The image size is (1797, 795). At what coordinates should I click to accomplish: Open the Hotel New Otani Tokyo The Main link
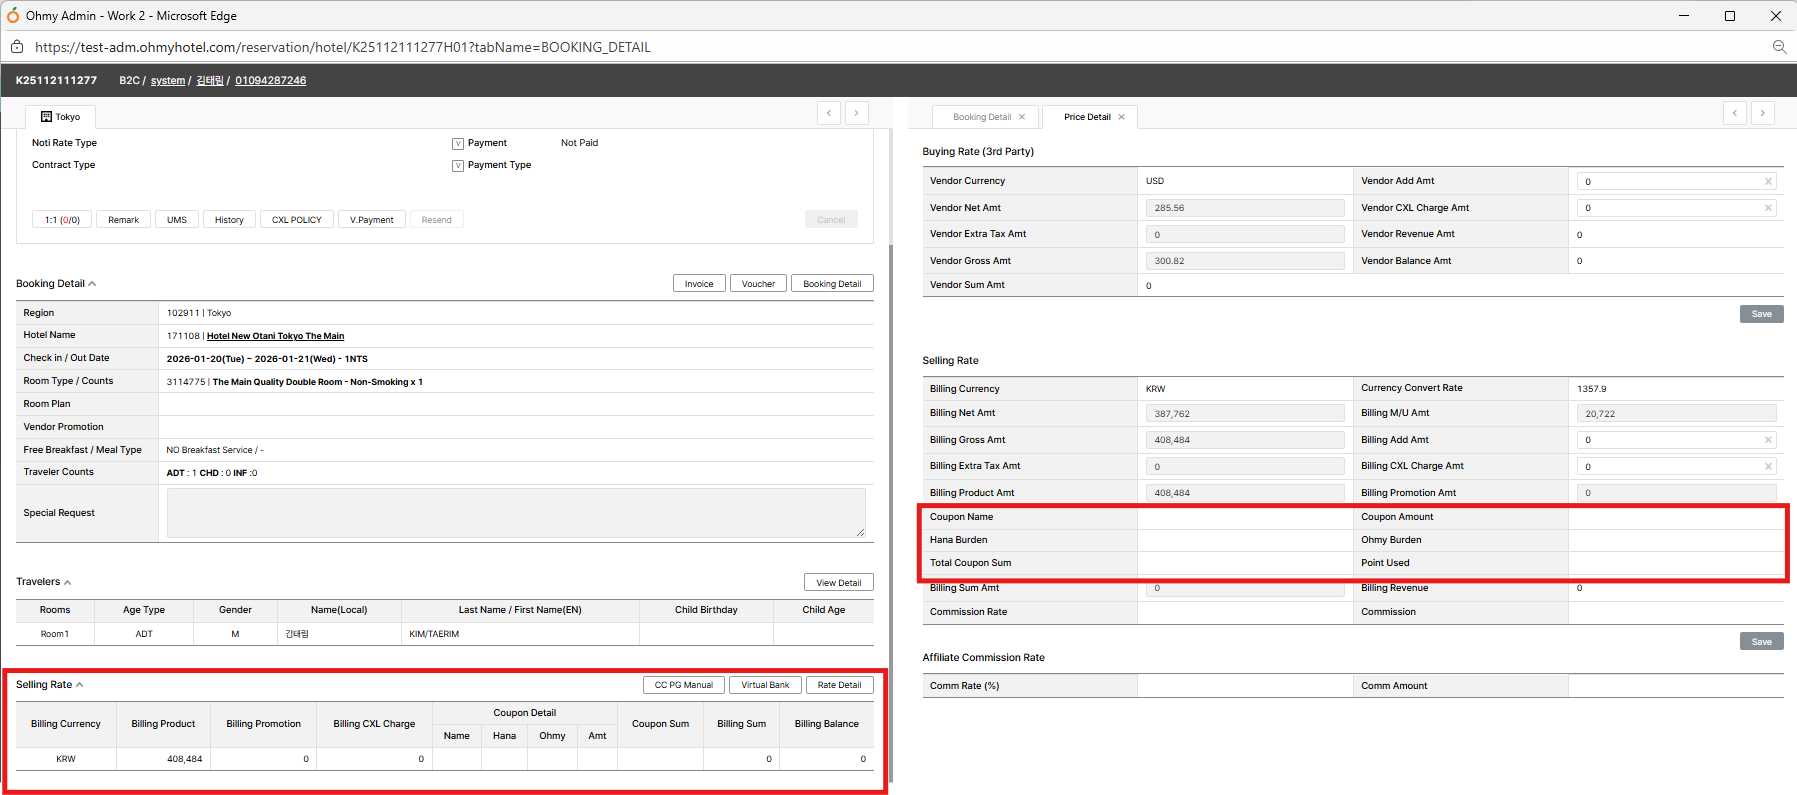click(x=275, y=336)
